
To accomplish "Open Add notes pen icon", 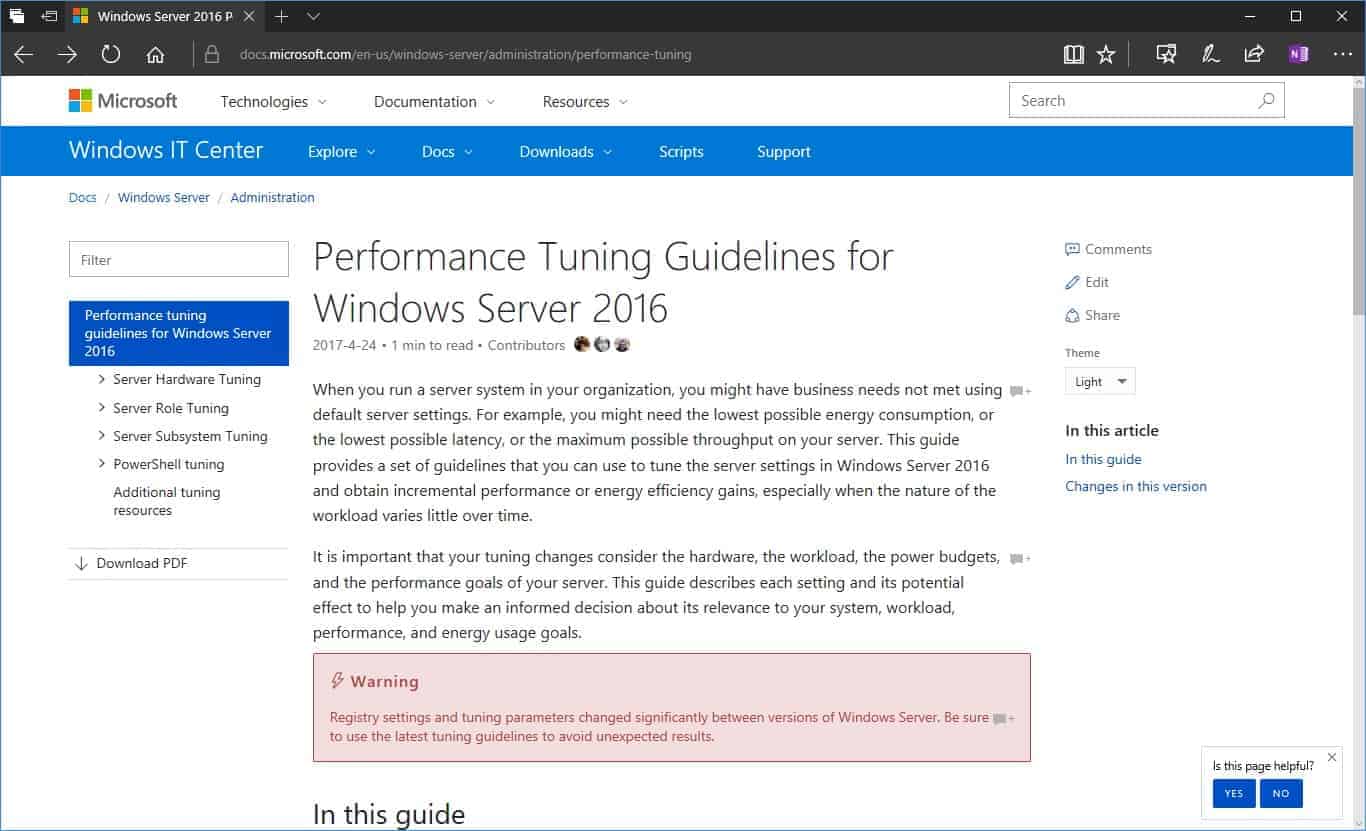I will [1211, 55].
